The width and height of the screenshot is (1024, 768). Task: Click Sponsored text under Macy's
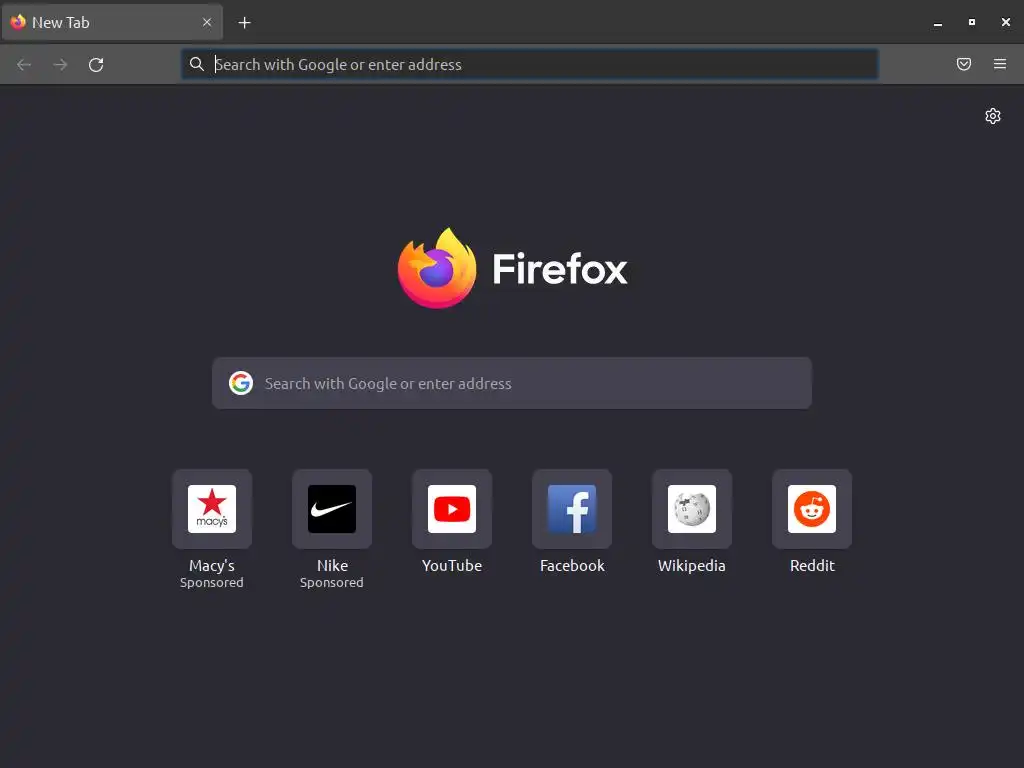click(x=212, y=583)
